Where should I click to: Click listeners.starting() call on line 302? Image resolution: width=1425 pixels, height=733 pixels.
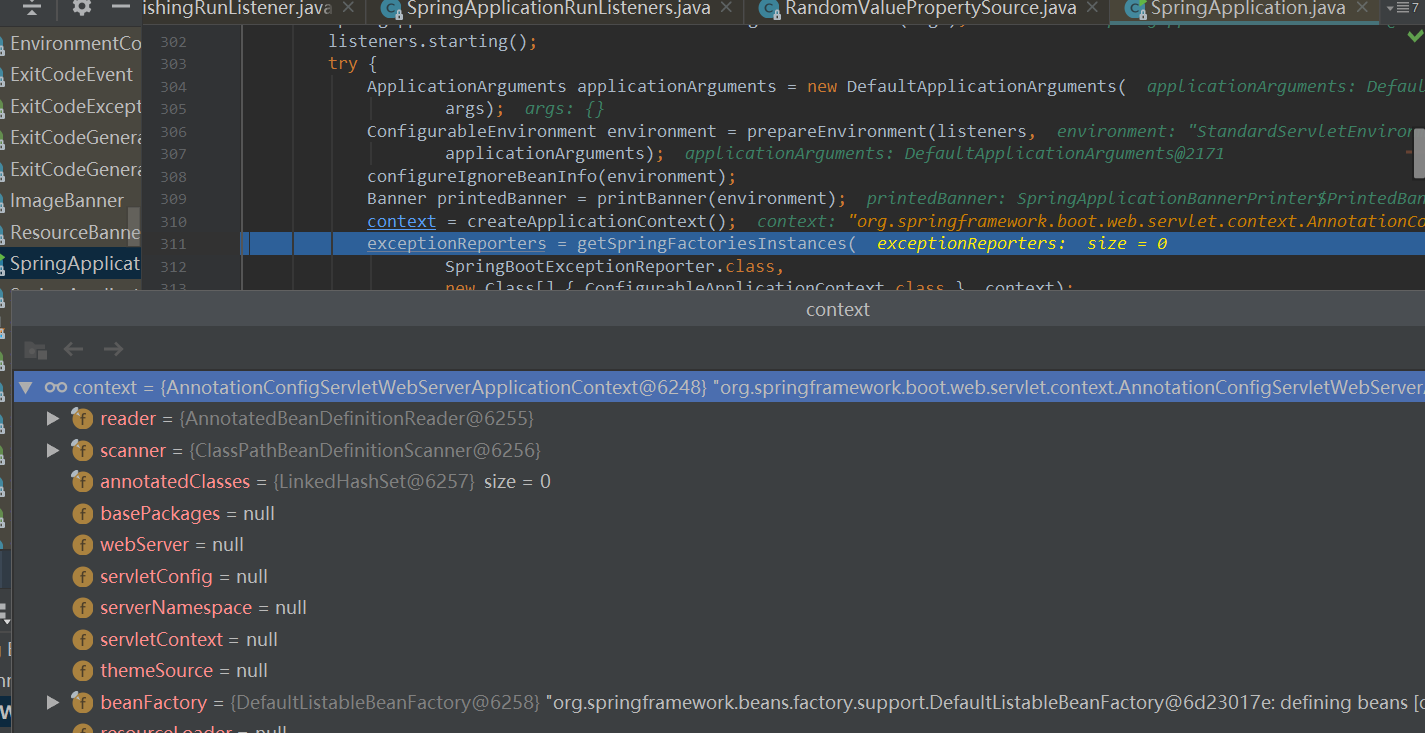[433, 42]
